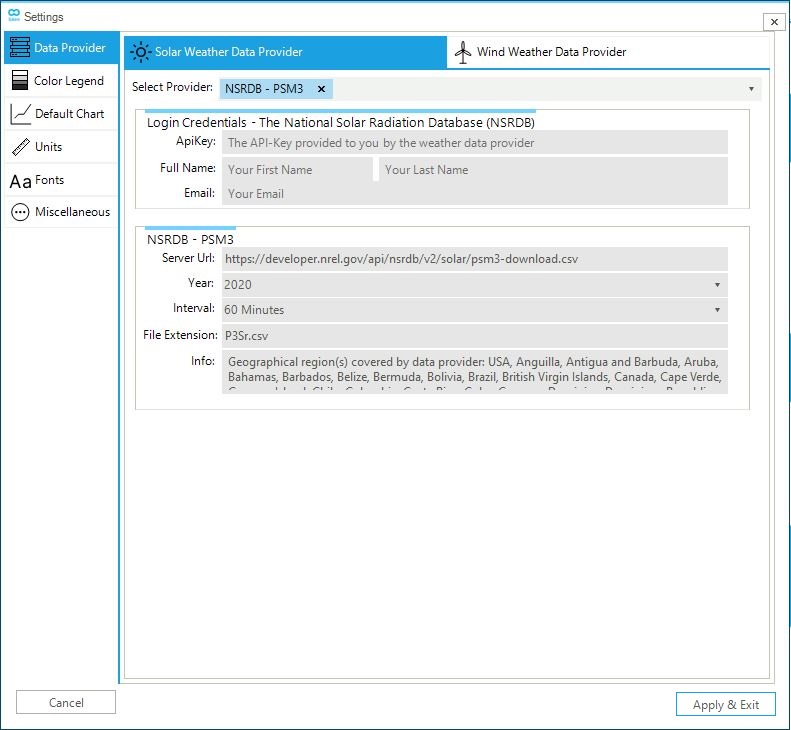The height and width of the screenshot is (730, 791).
Task: Click the Default Chart line icon
Action: pos(20,114)
